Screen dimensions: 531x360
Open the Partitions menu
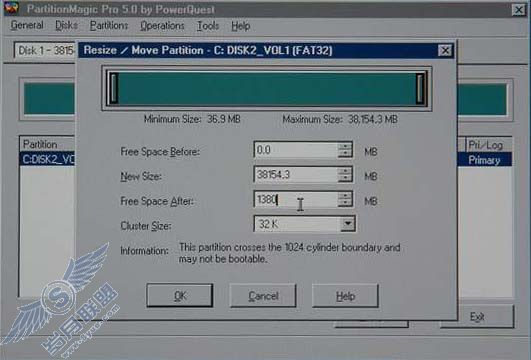(109, 26)
